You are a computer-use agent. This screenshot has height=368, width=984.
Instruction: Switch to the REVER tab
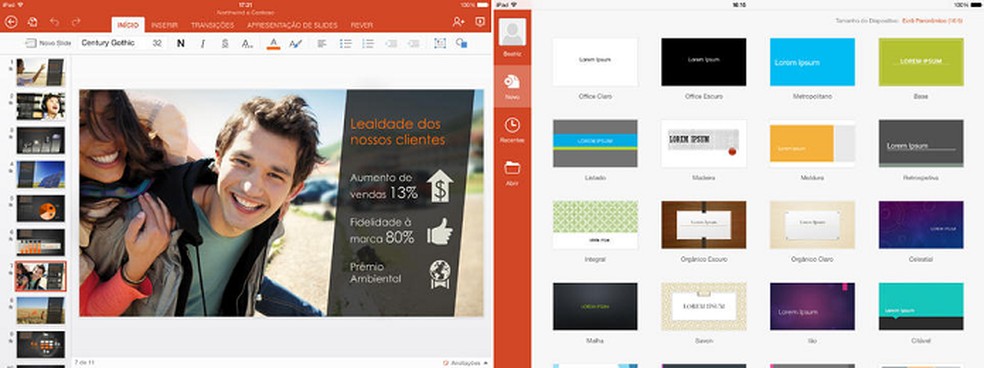tap(362, 26)
